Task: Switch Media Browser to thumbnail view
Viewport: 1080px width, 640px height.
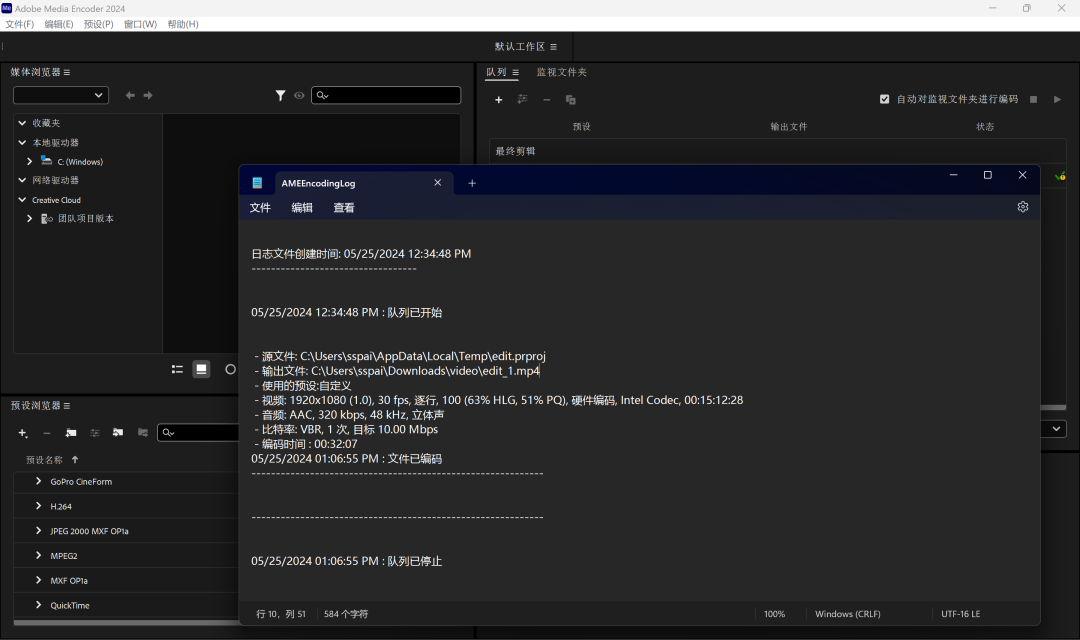Action: (x=201, y=369)
